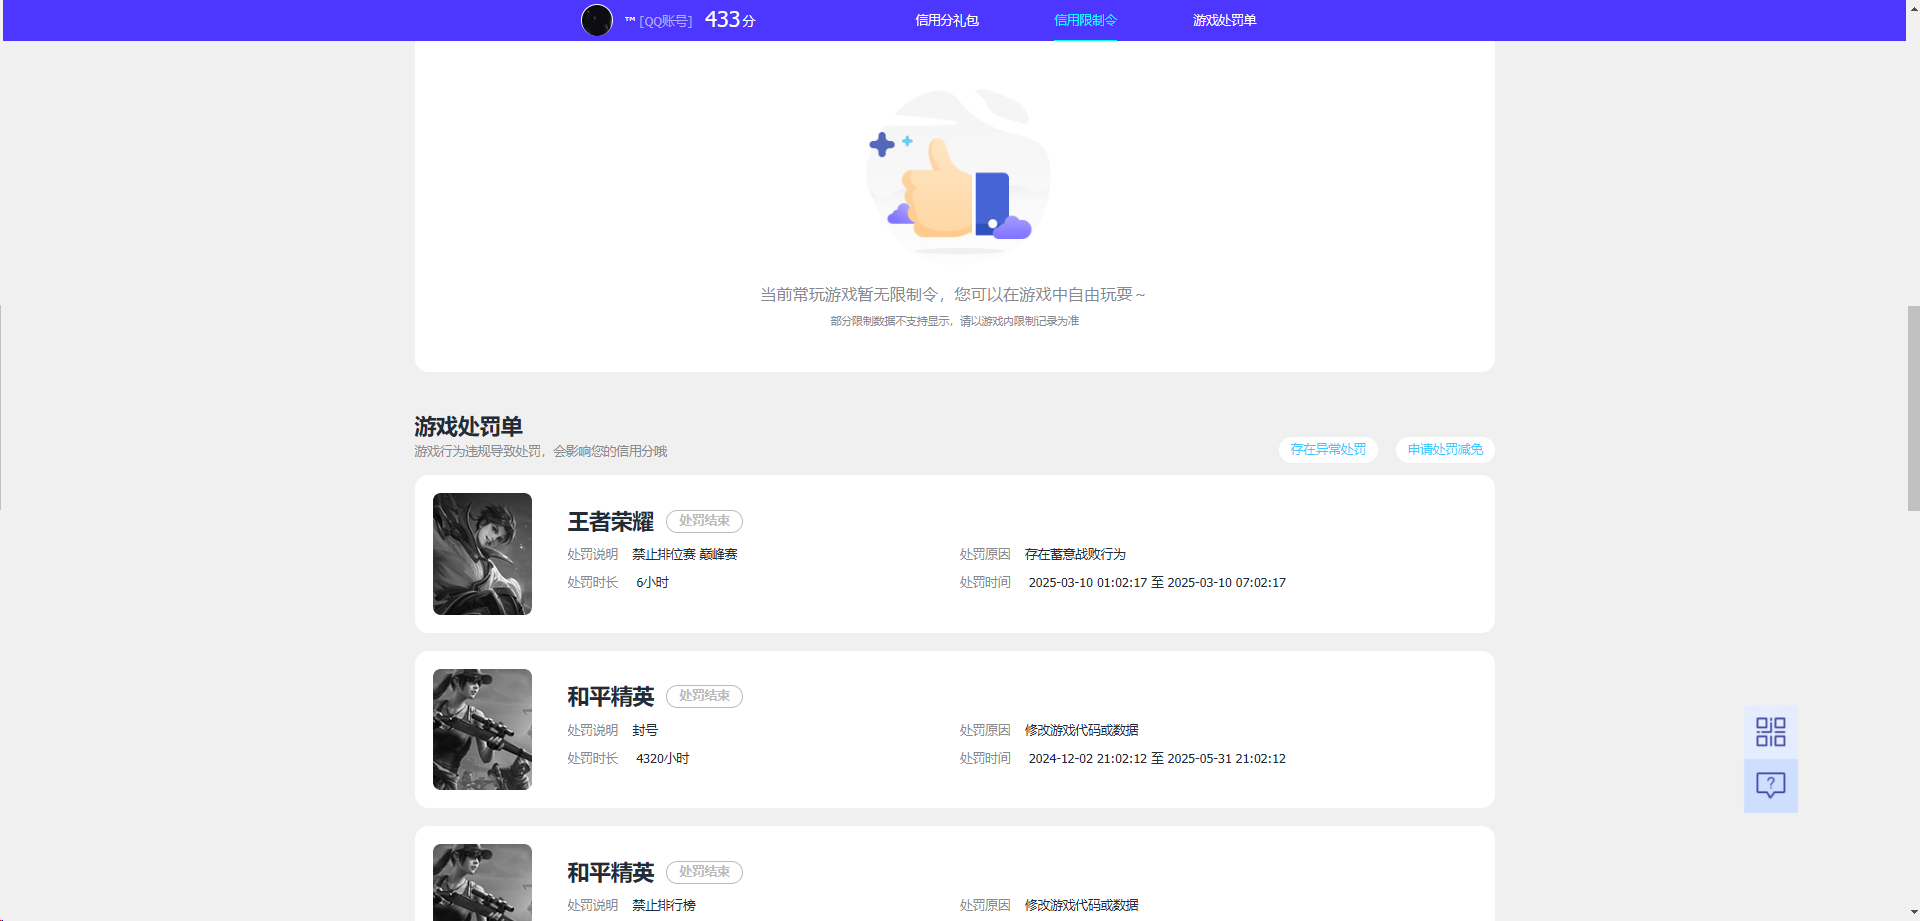Viewport: 1920px width, 921px height.
Task: Click the 和平精英 封号 record thumbnail
Action: (x=482, y=729)
